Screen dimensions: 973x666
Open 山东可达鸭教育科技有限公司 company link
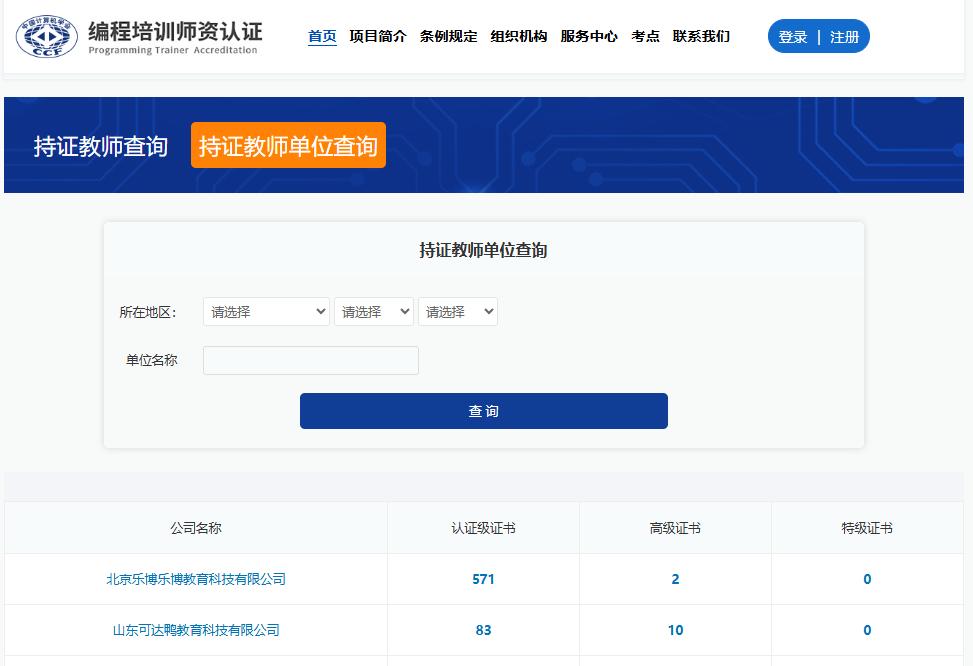point(196,630)
